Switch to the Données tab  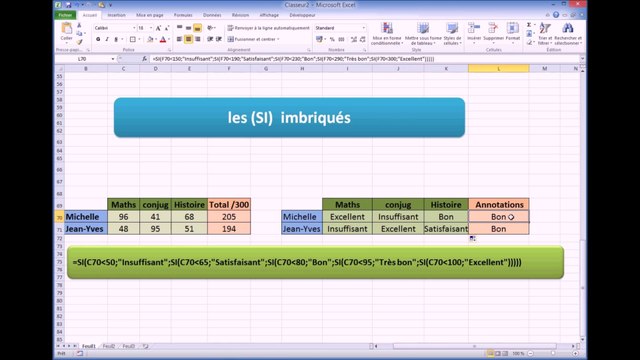click(x=212, y=15)
